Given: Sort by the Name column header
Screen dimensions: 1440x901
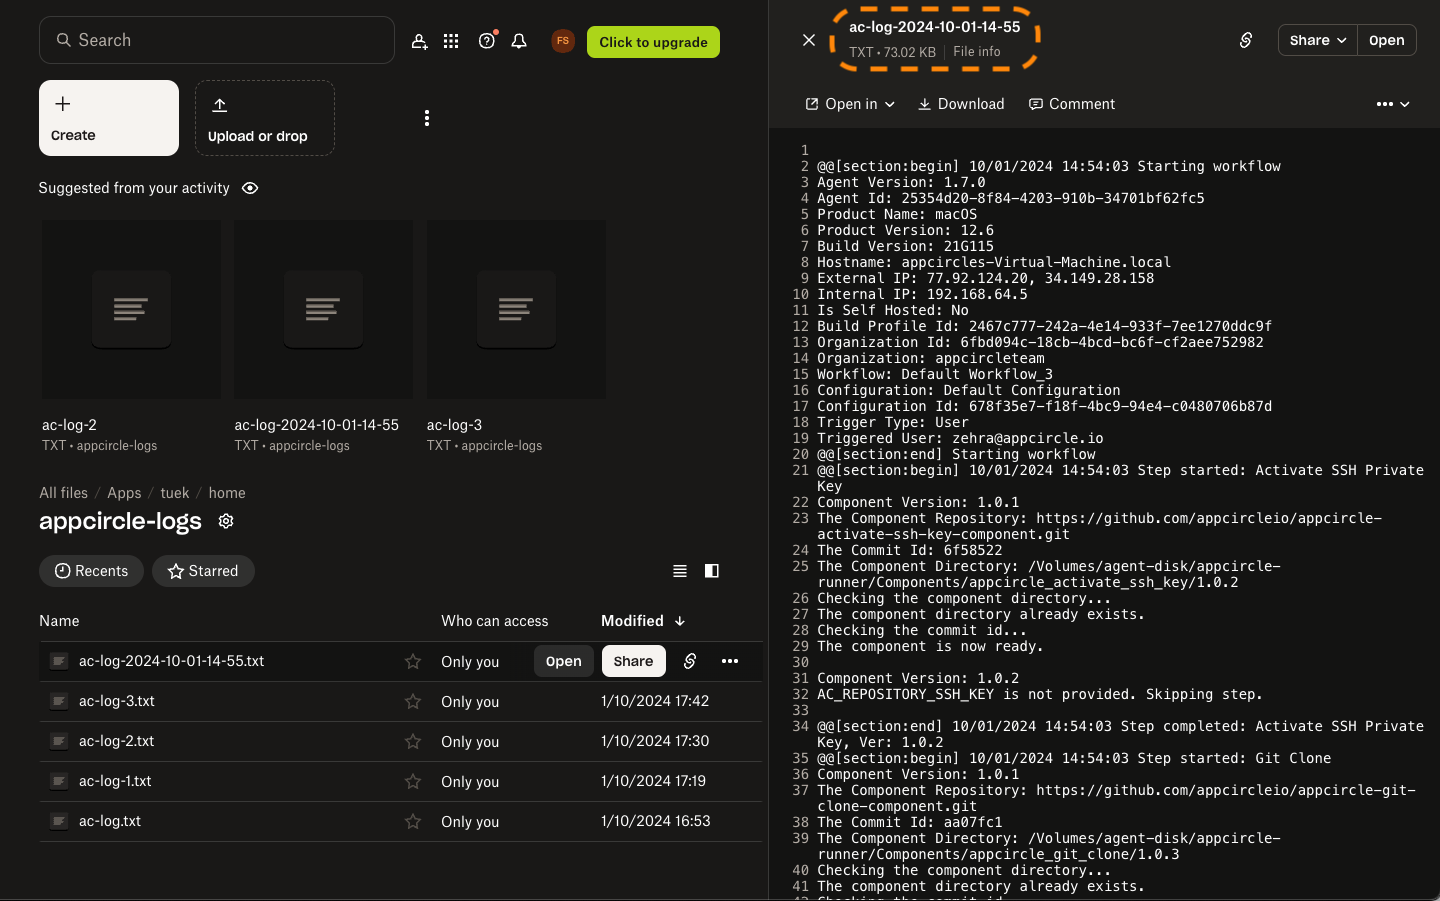Looking at the screenshot, I should pyautogui.click(x=59, y=621).
